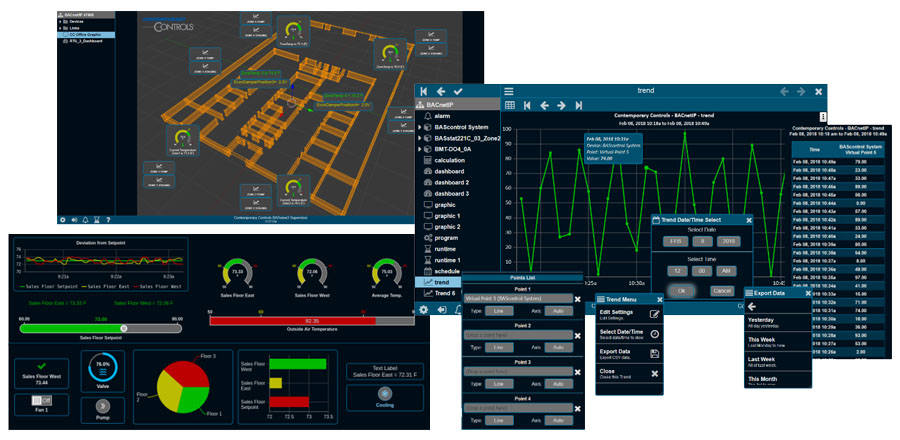
Task: Click the table grid view icon
Action: 509,105
